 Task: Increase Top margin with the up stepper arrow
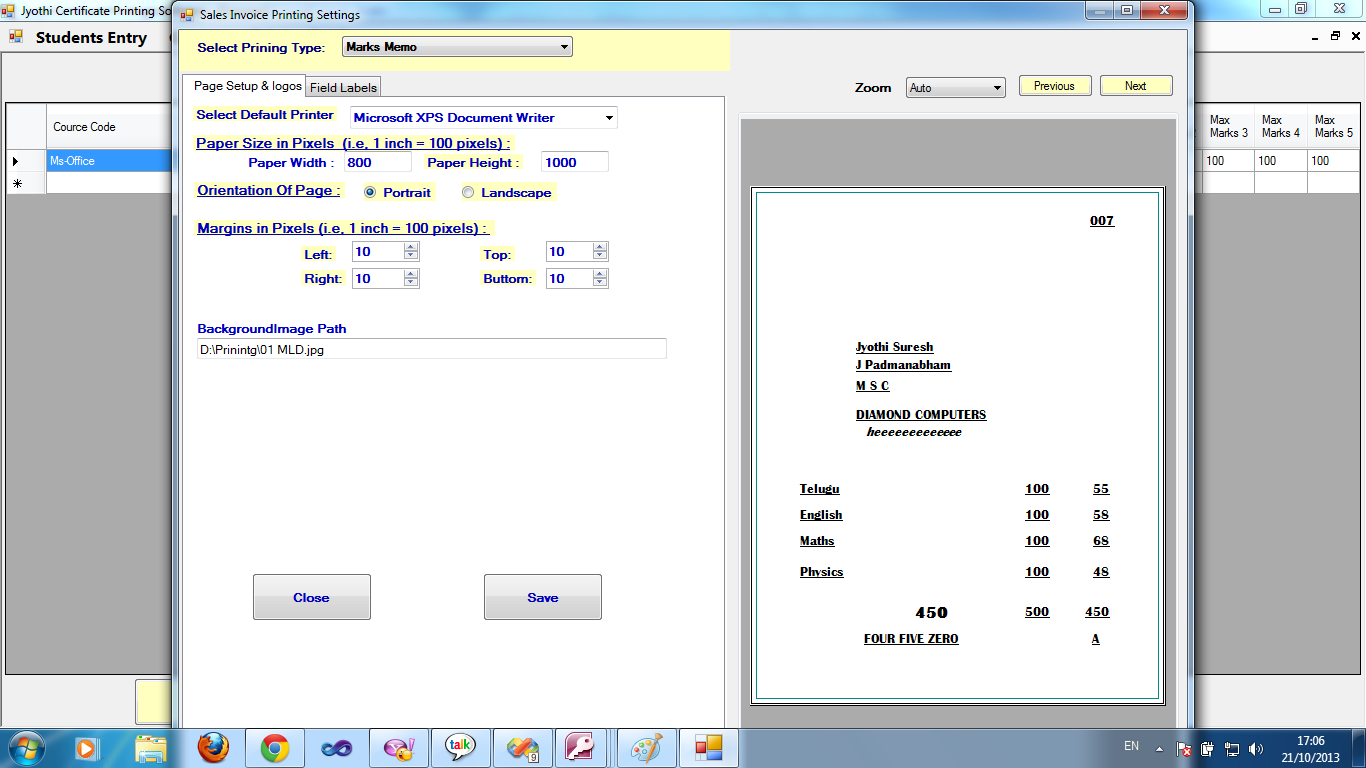(601, 246)
